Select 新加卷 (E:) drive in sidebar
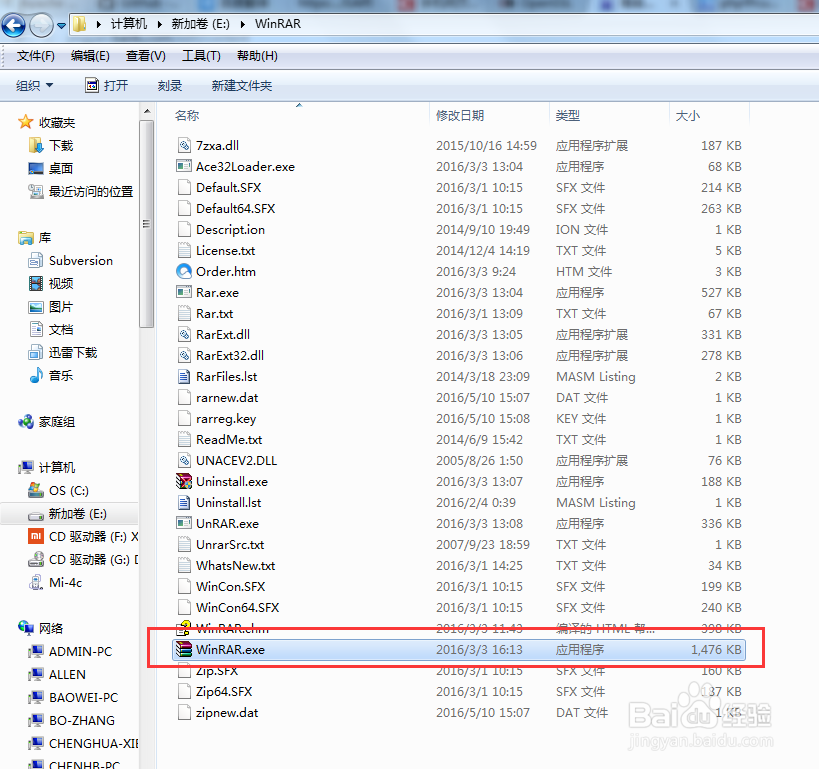819x769 pixels. coord(67,514)
